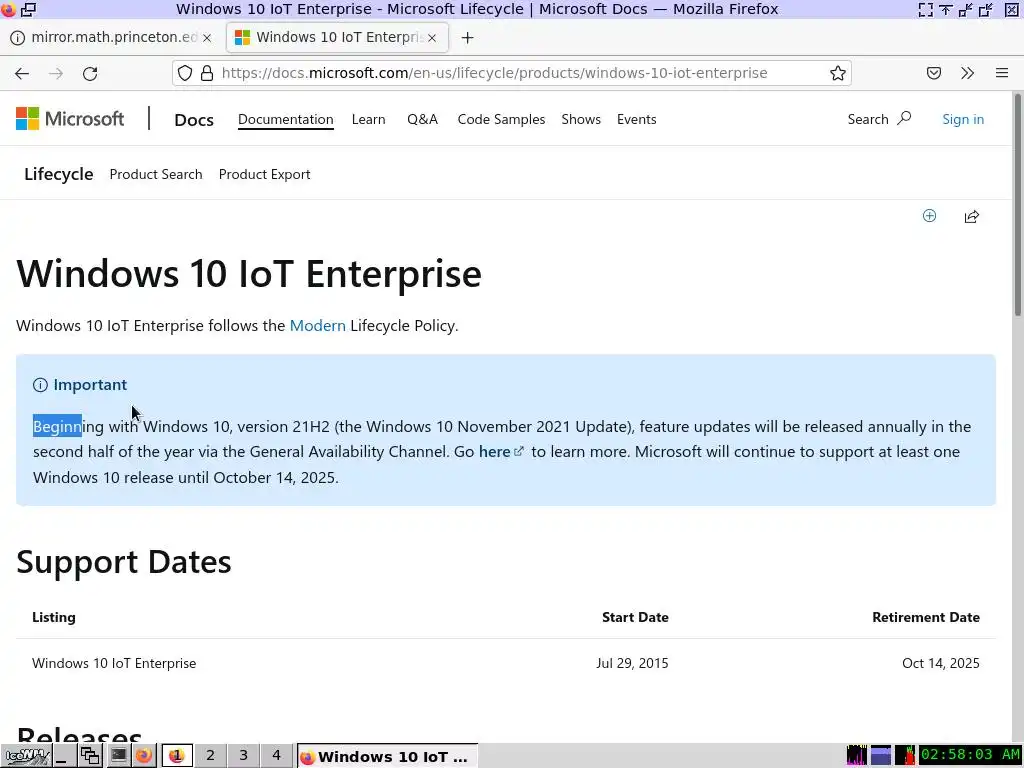Close the Windows 10 IoT Enterprise tab
The image size is (1024, 768).
coord(432,38)
